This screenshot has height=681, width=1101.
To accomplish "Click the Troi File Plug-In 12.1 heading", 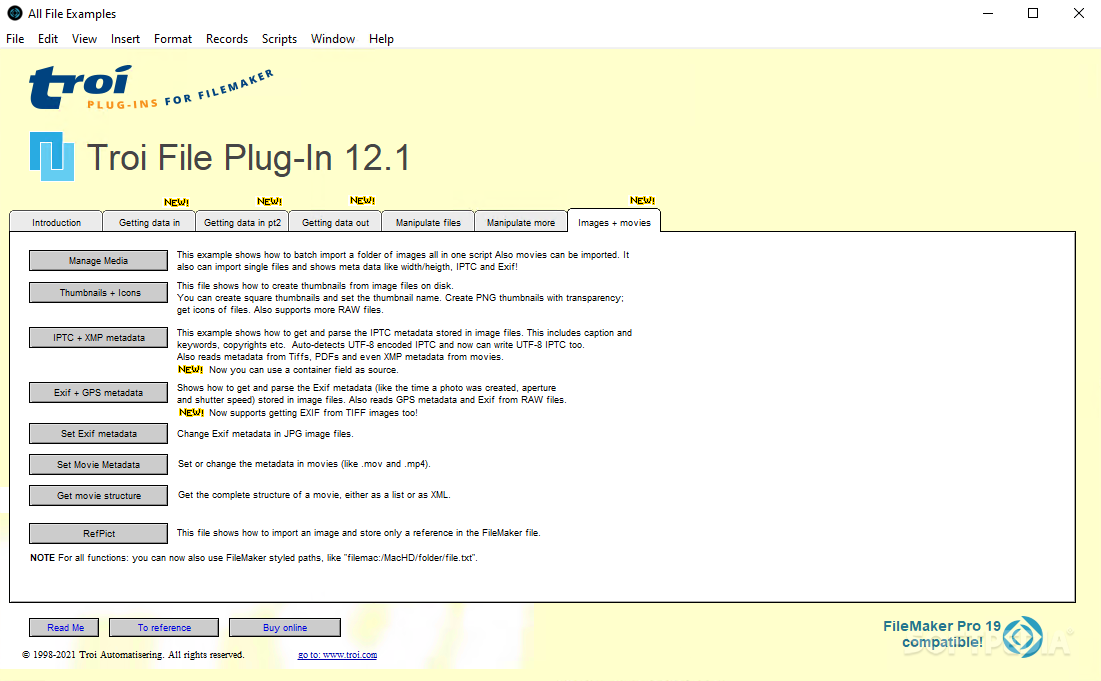I will pyautogui.click(x=249, y=157).
